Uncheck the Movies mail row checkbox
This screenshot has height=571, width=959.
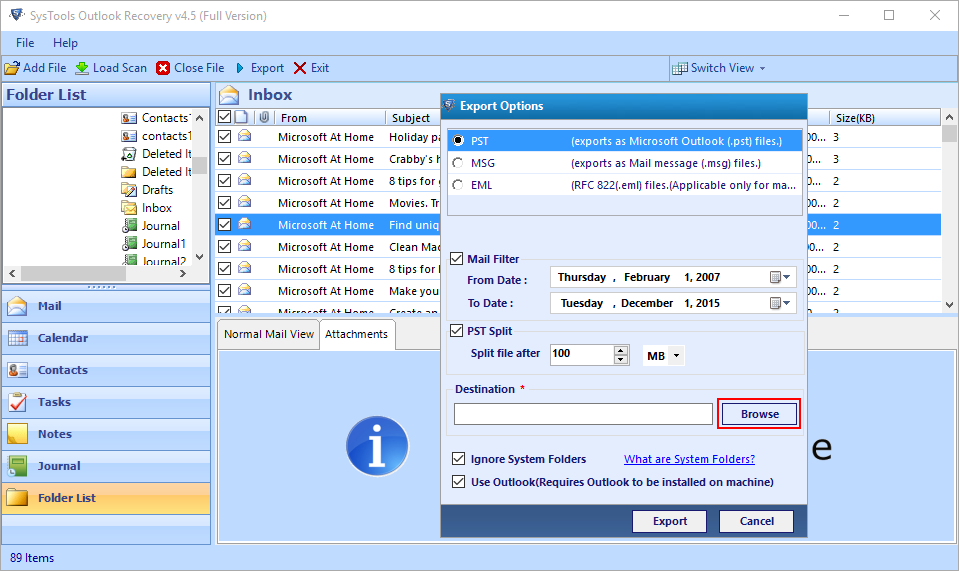click(224, 202)
